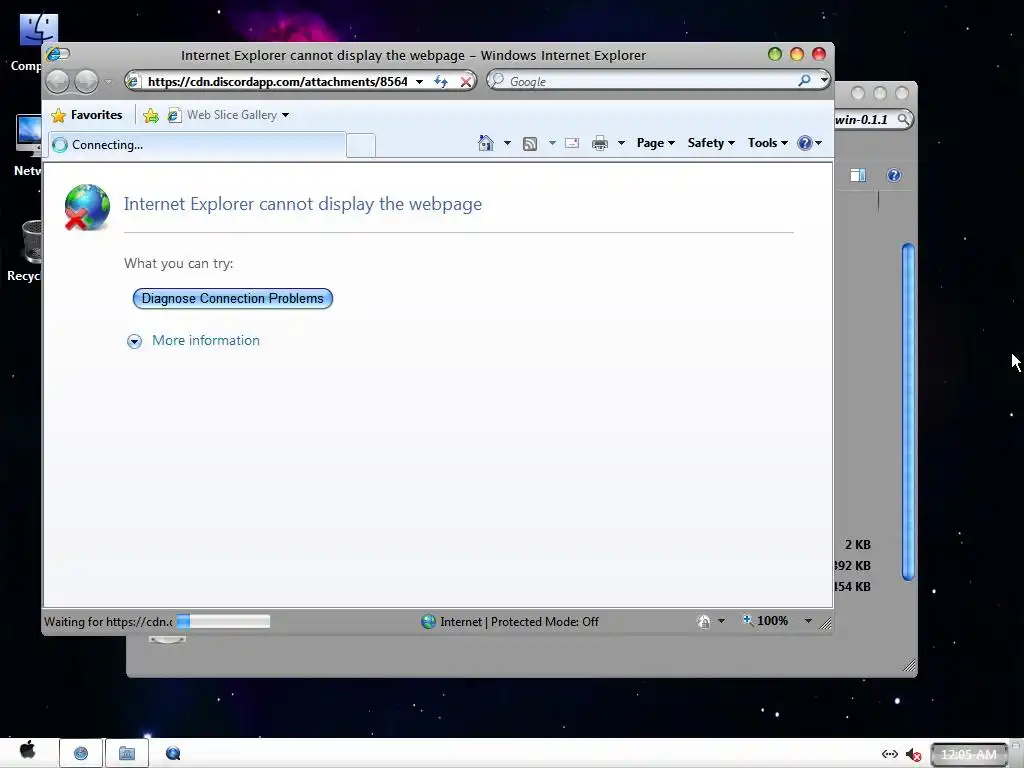The height and width of the screenshot is (768, 1024).
Task: Click the Read Mail envelope icon
Action: (572, 143)
